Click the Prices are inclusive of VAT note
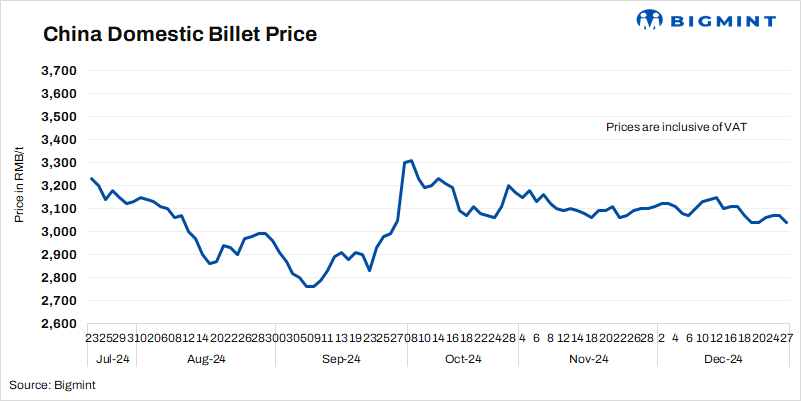The image size is (801, 401). pos(677,127)
